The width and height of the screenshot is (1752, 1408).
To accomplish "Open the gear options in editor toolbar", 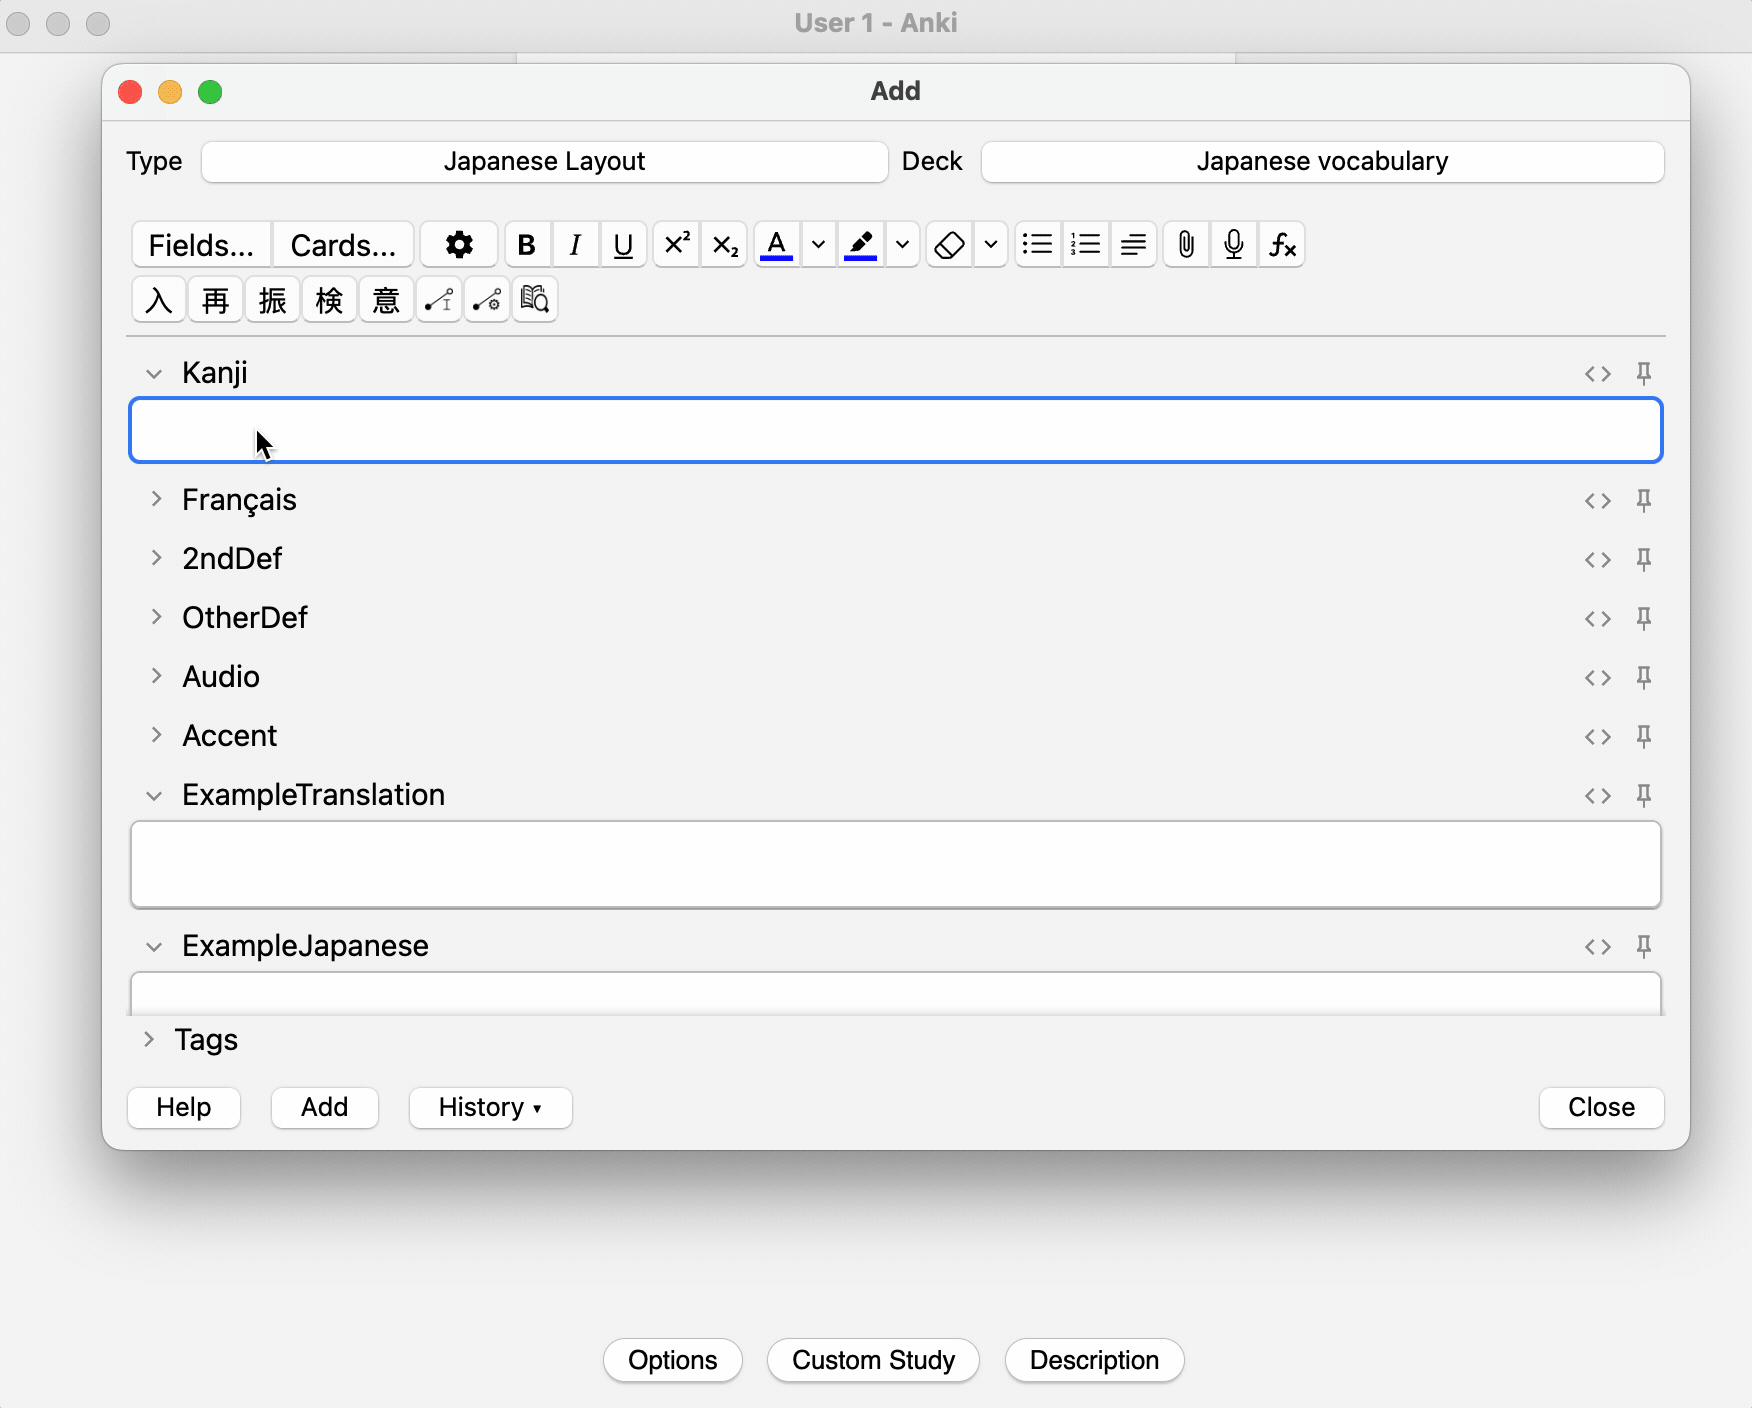I will coord(459,245).
